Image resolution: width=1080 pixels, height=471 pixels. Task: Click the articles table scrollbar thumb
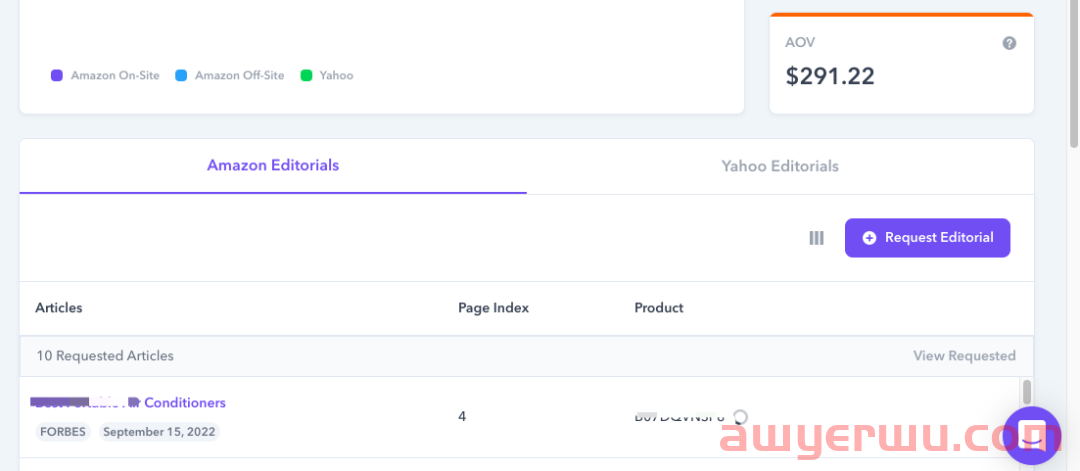pos(1026,392)
